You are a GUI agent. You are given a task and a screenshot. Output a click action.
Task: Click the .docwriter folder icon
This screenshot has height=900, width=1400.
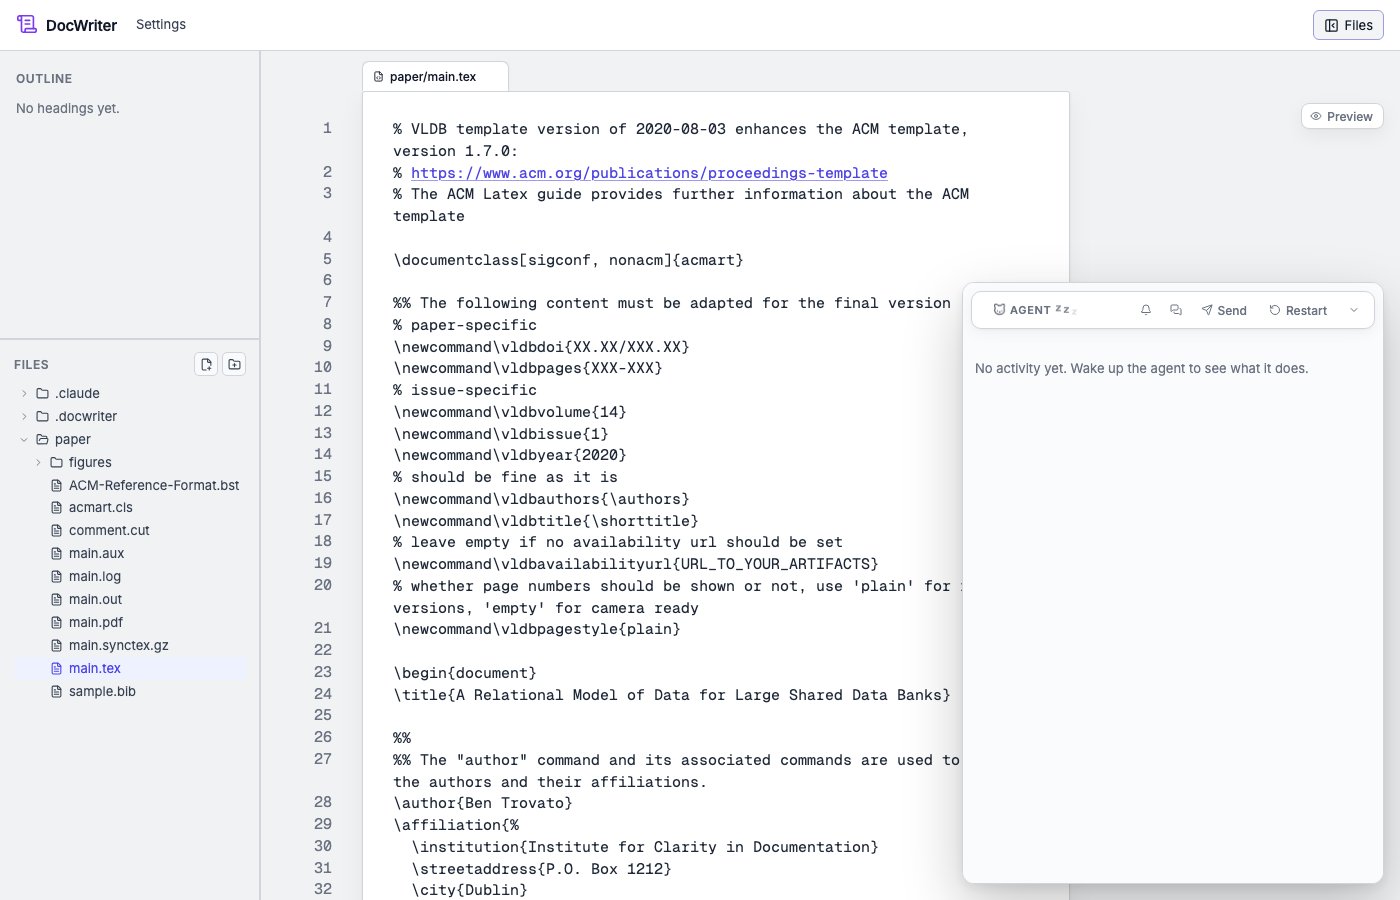[43, 416]
